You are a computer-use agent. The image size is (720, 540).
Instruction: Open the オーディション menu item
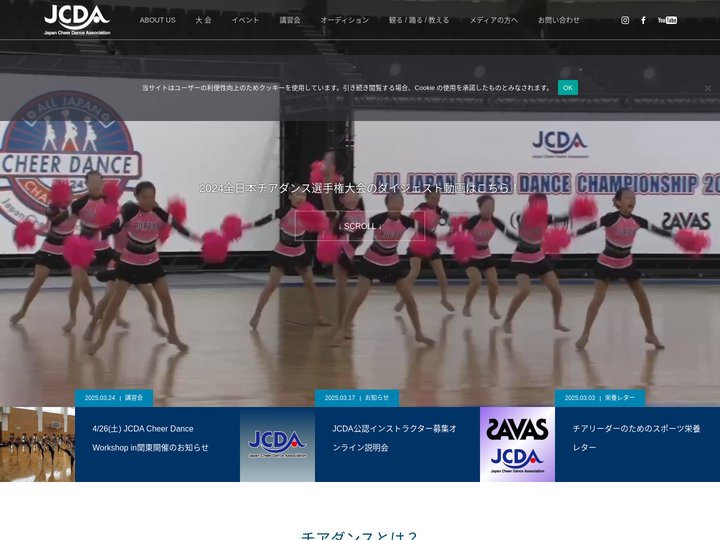point(345,20)
